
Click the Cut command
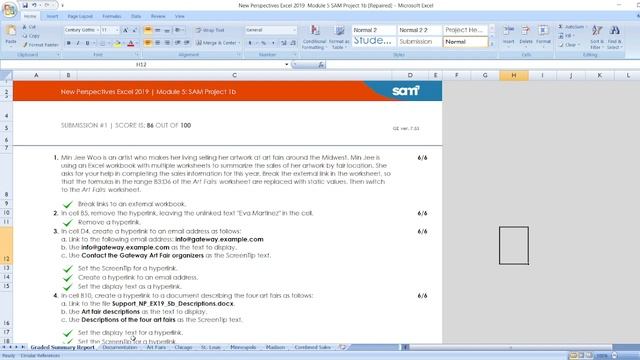point(29,27)
